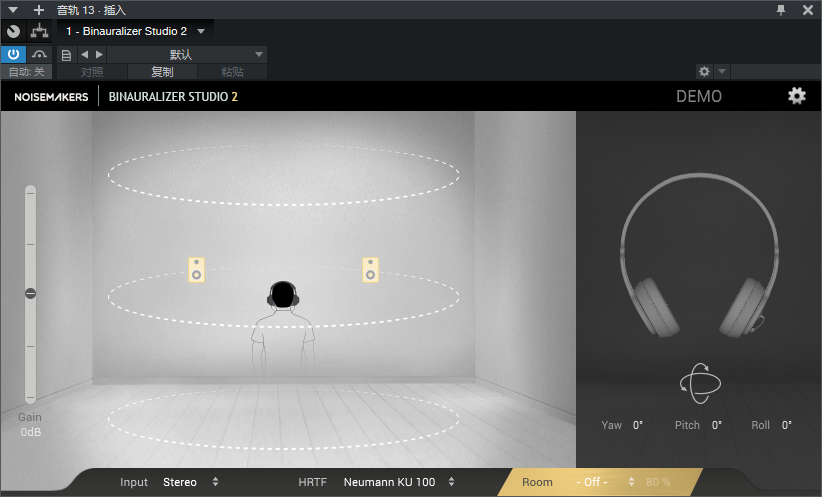Click the '复制' copy button
Viewport: 822px width, 497px height.
[162, 72]
